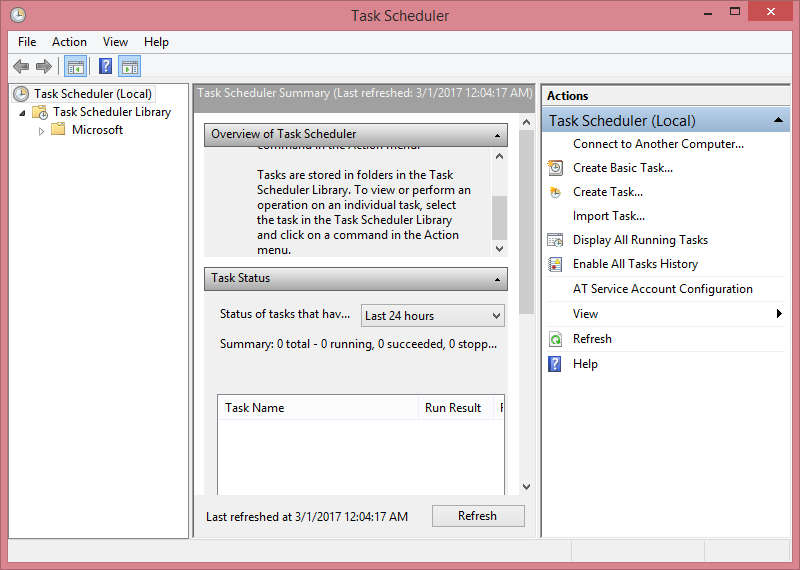
Task: Click the Actions pane header
Action: [666, 95]
